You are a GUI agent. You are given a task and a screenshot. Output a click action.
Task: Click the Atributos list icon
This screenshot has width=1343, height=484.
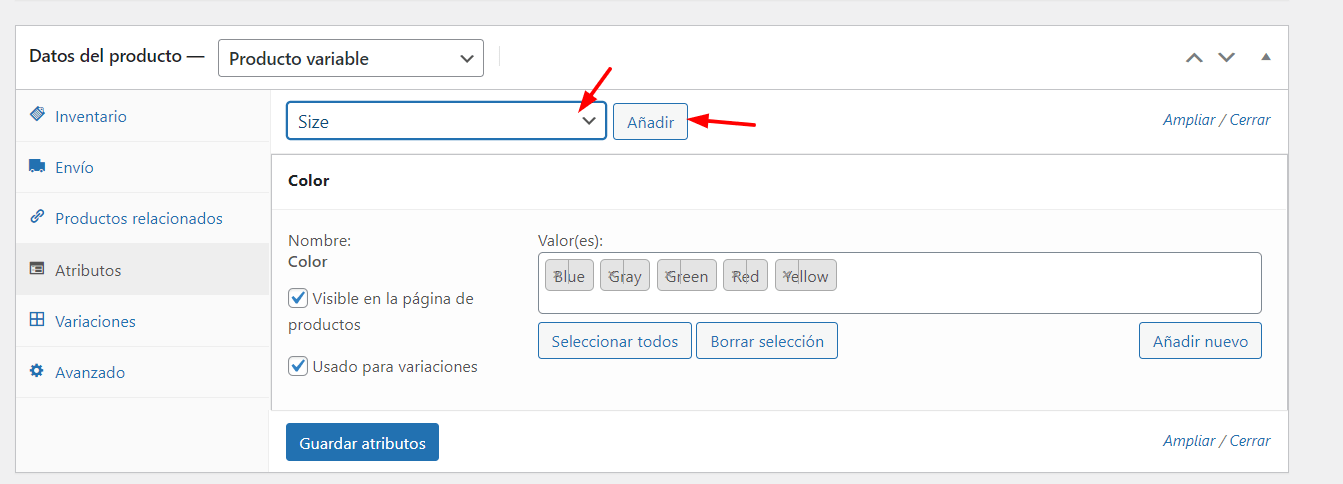(37, 269)
